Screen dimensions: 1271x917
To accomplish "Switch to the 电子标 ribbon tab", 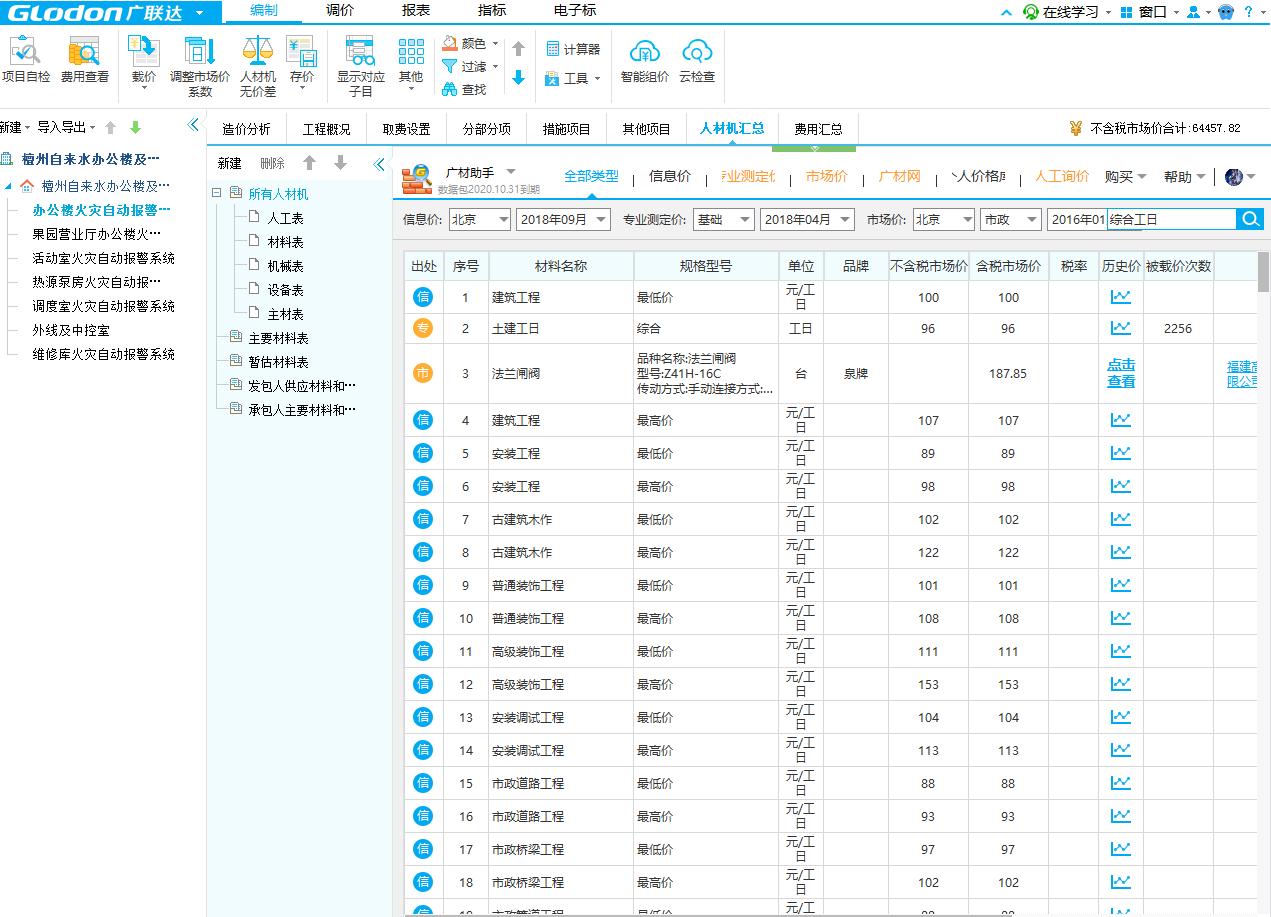I will point(575,10).
